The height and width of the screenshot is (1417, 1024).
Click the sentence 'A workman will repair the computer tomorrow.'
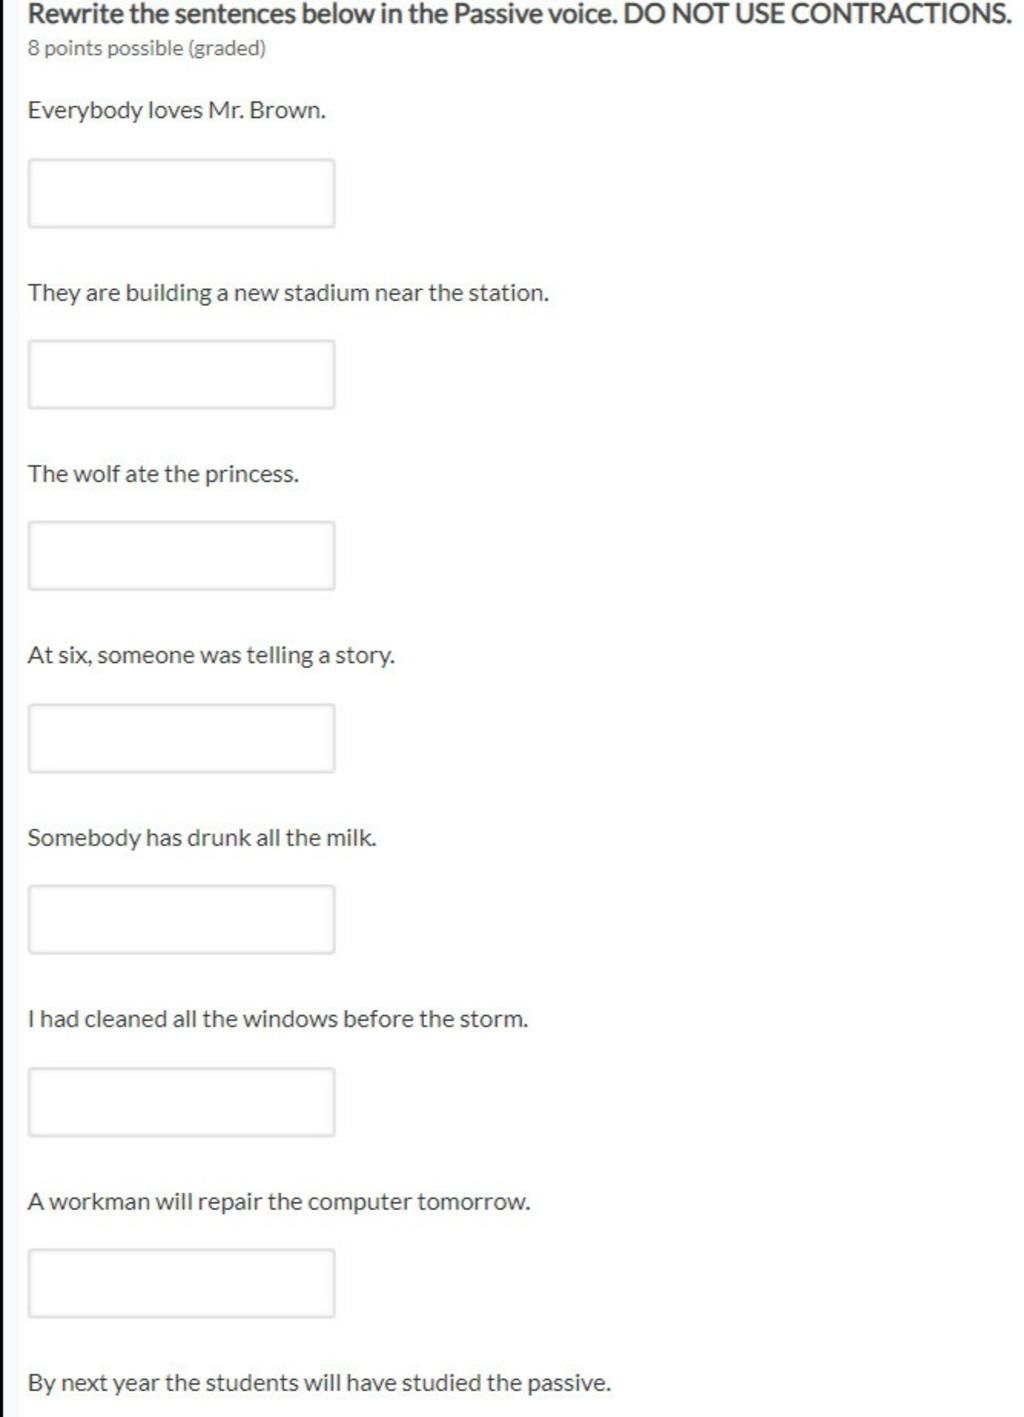tap(279, 1201)
